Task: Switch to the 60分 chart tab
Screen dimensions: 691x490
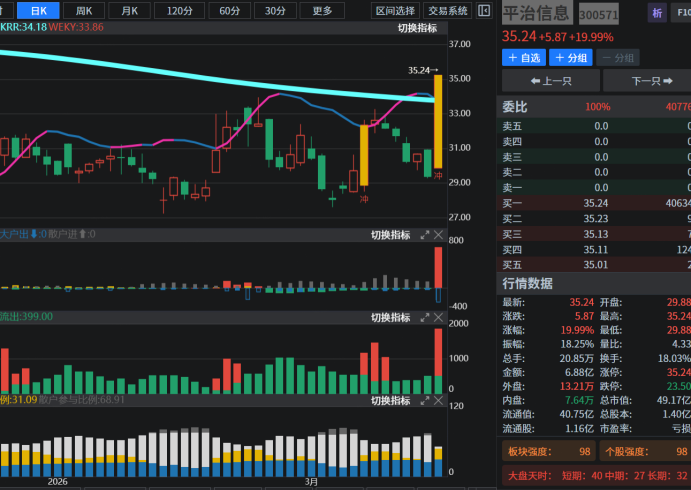Action: [229, 11]
